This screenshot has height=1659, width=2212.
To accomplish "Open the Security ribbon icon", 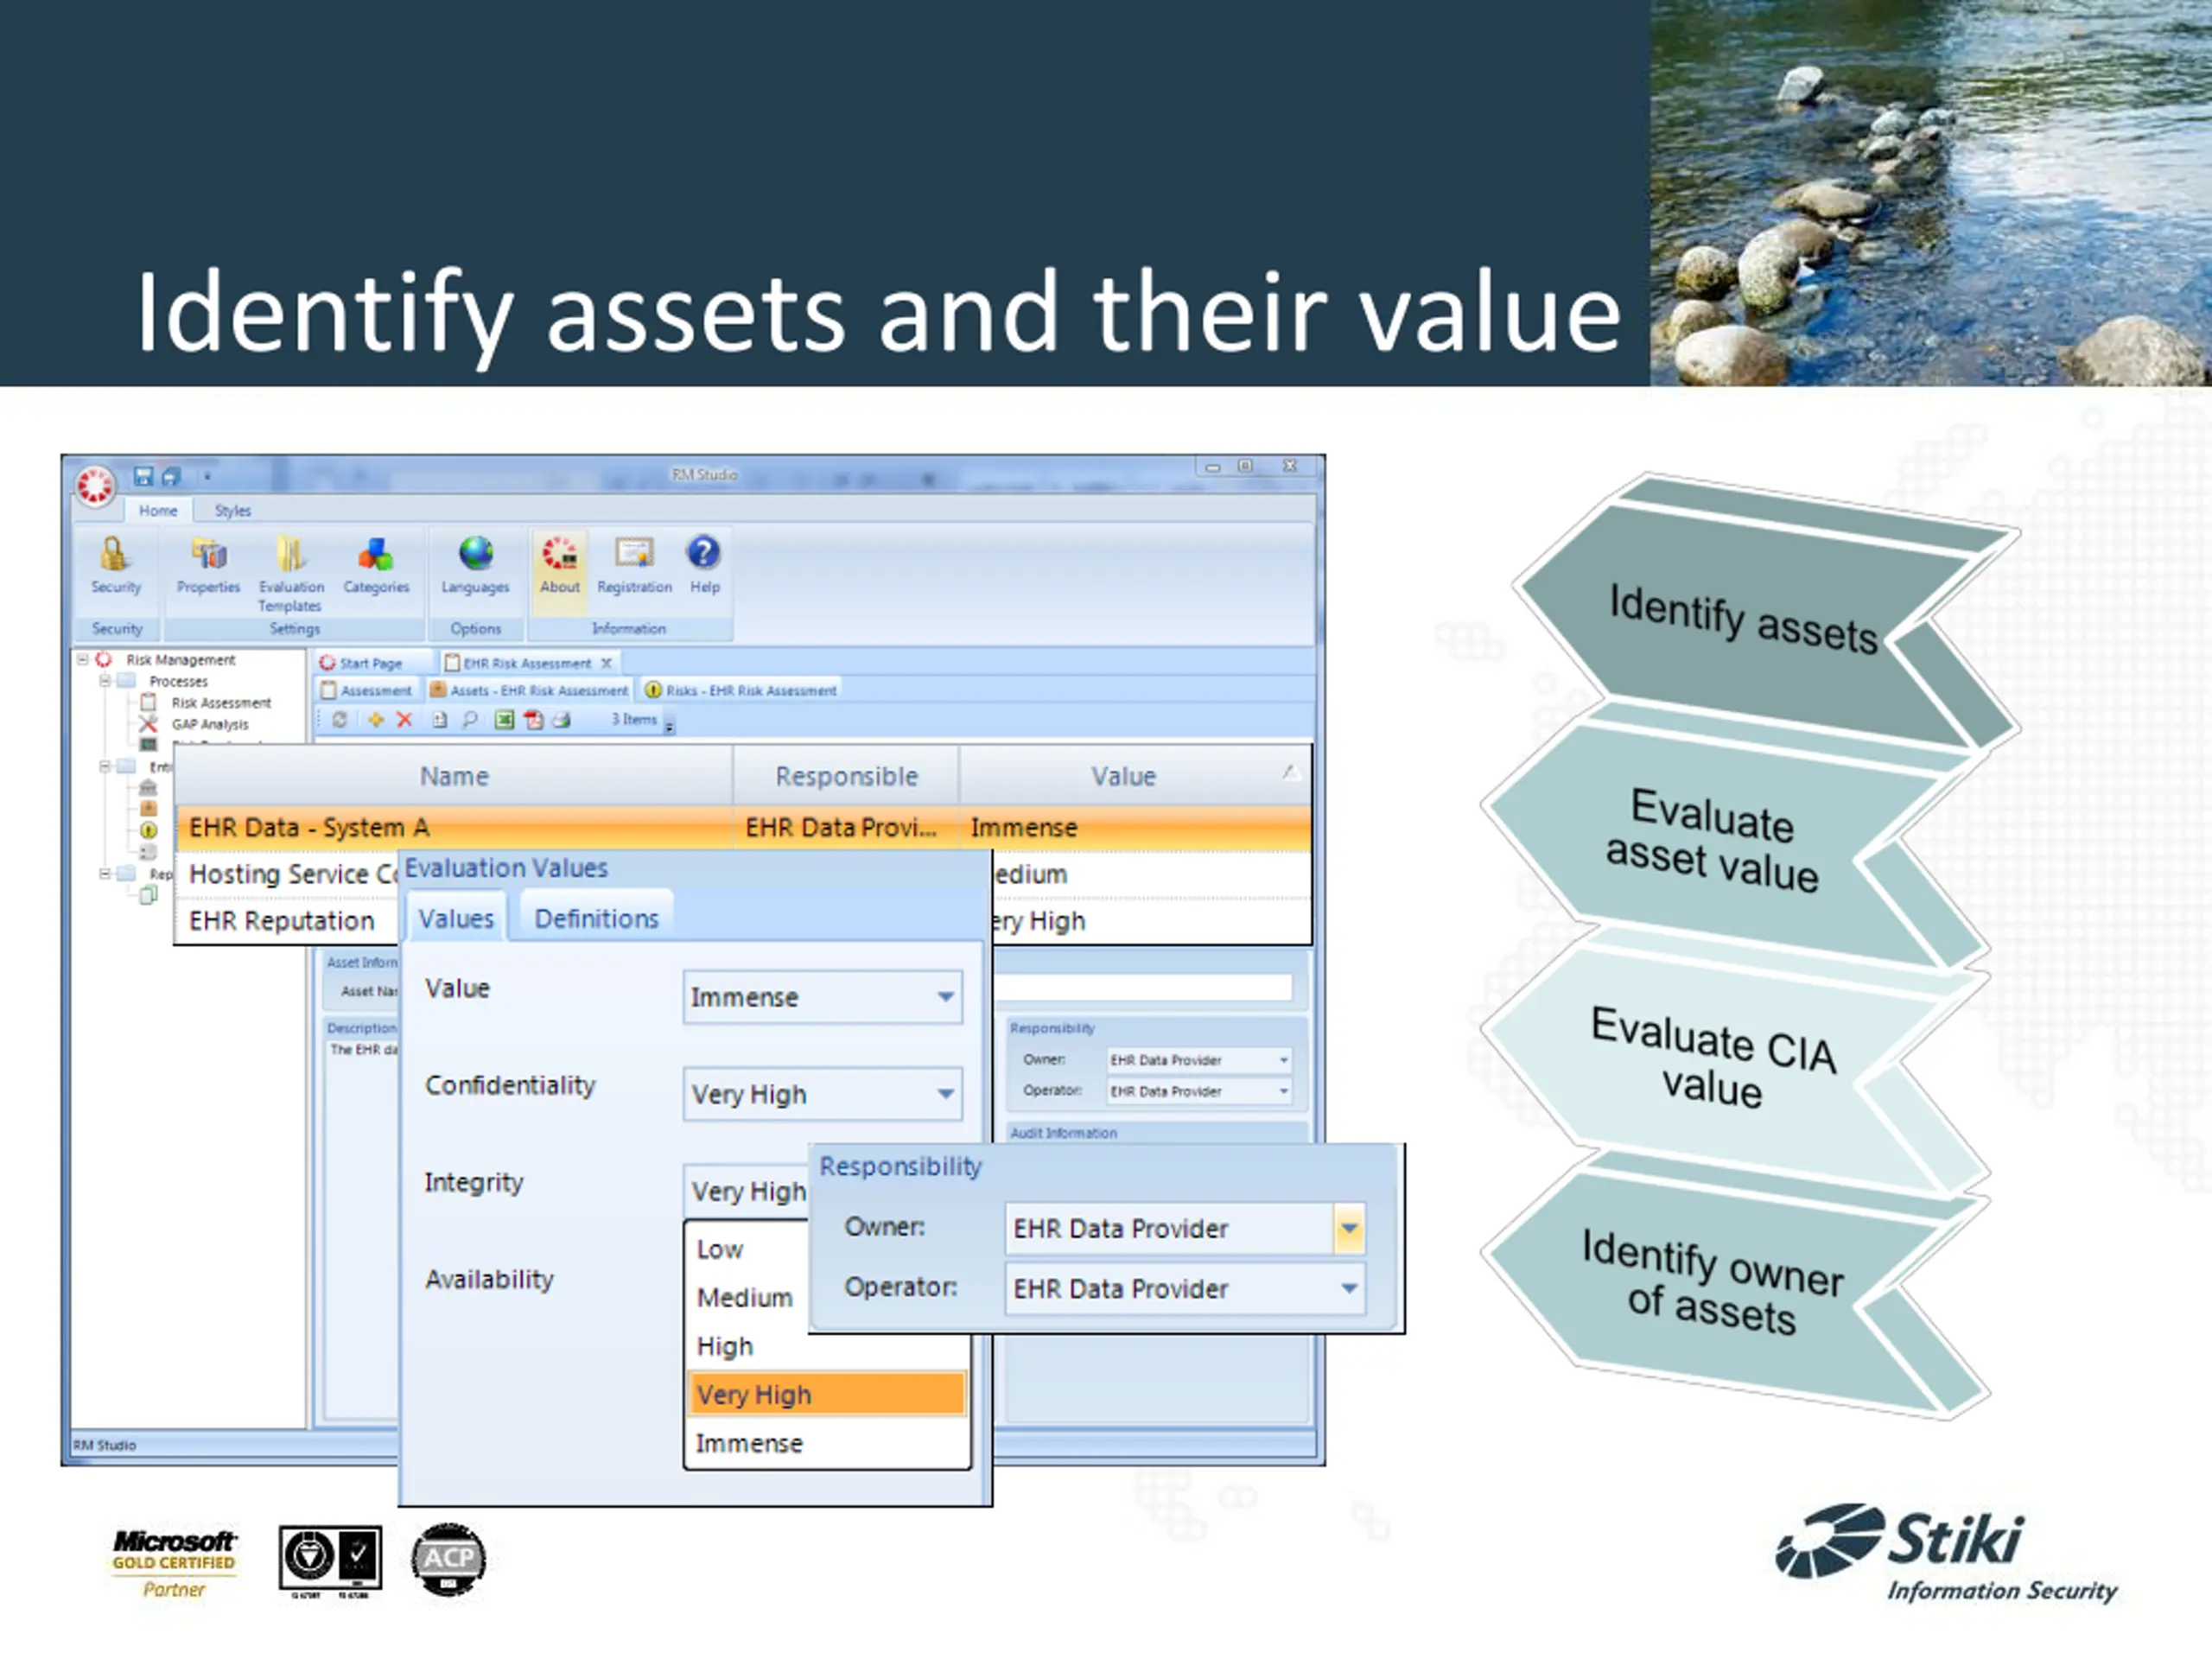I will point(115,556).
